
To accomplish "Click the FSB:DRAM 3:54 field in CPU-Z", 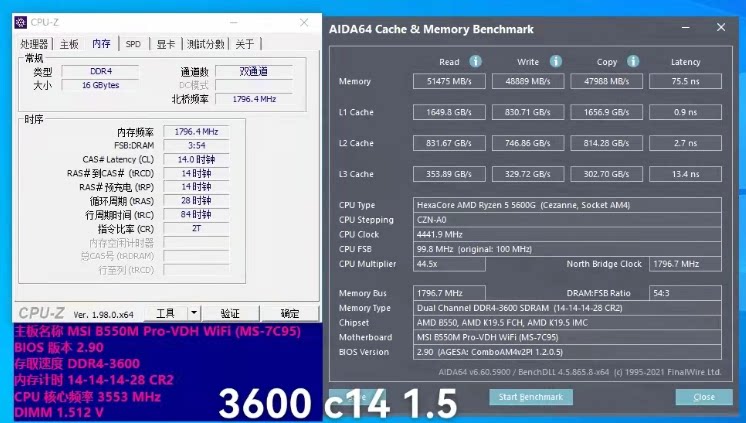I will tap(196, 146).
